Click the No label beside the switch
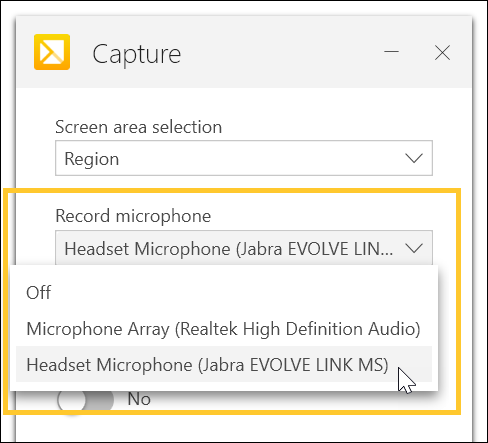The width and height of the screenshot is (488, 443). point(139,399)
